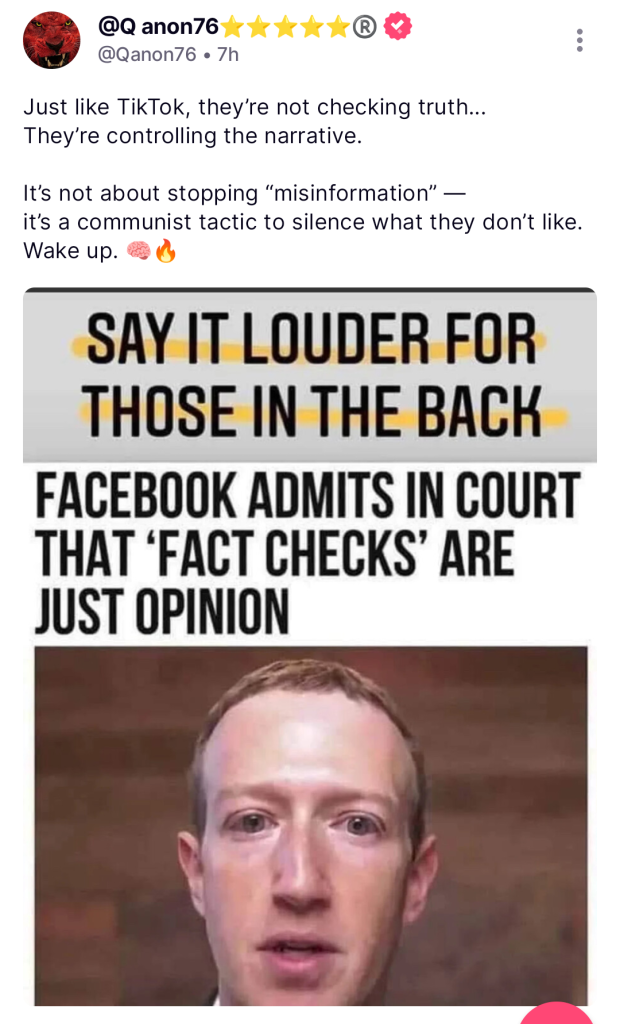
Task: Open the @Q anon76 display name
Action: (x=157, y=26)
